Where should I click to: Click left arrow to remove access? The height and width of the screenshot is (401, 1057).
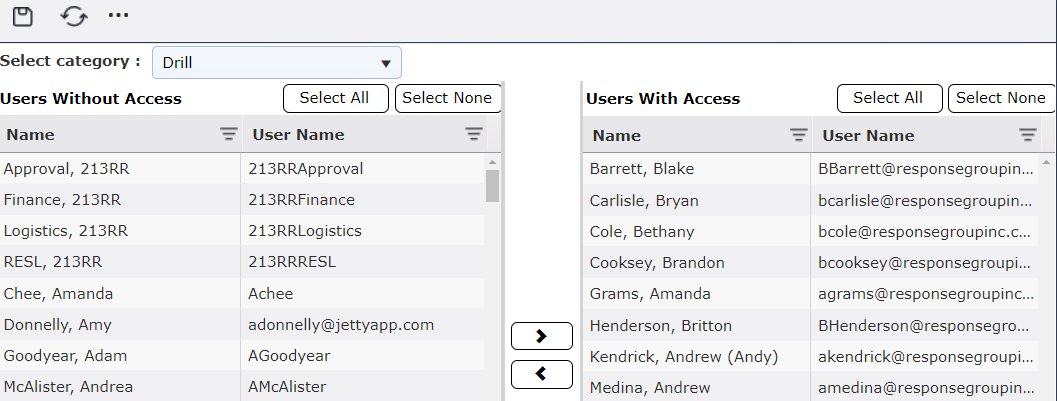[x=541, y=374]
